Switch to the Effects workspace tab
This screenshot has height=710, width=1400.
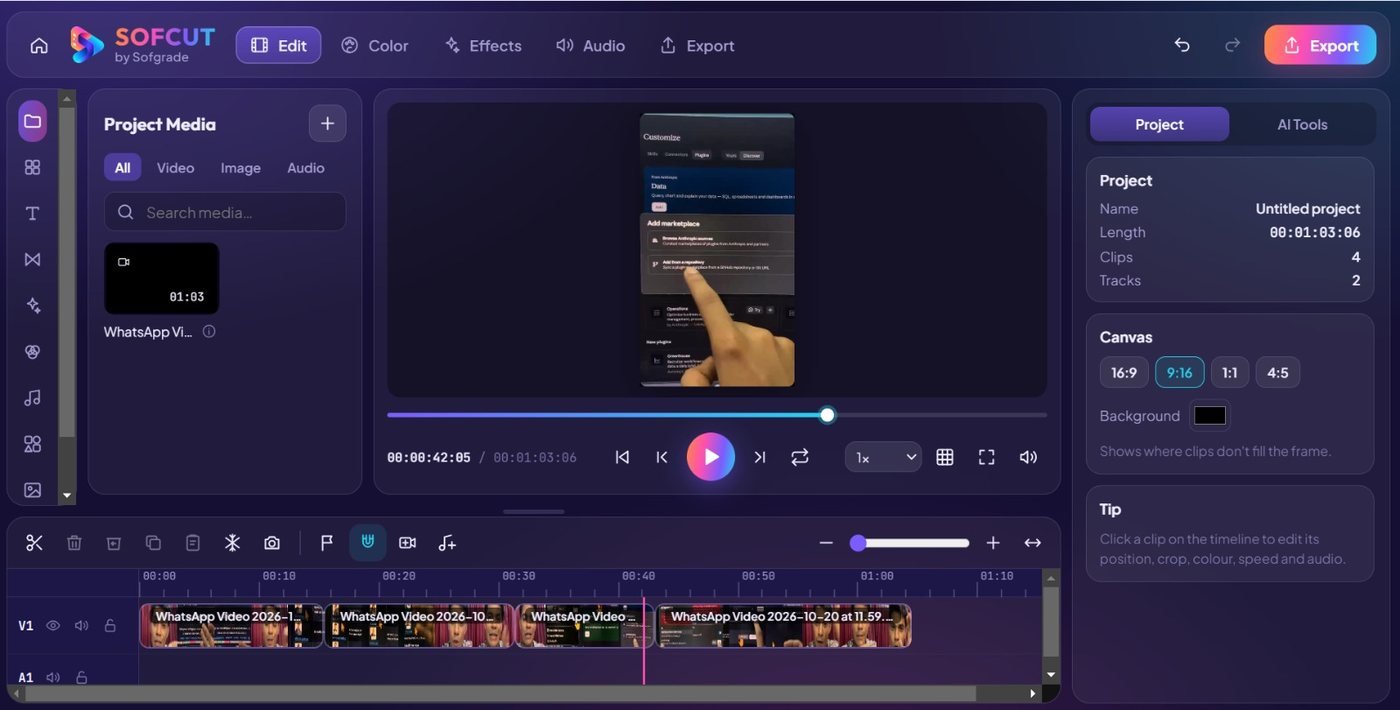[483, 45]
